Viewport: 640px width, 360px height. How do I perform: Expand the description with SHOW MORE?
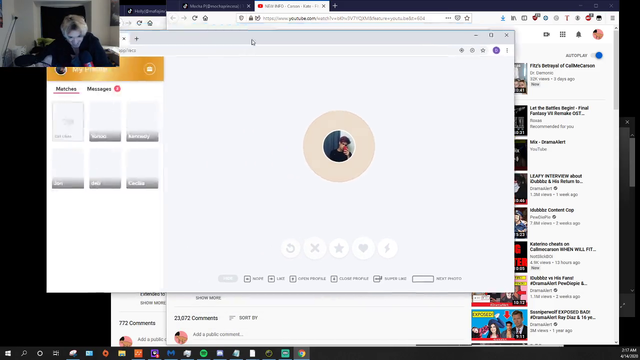coord(208,298)
